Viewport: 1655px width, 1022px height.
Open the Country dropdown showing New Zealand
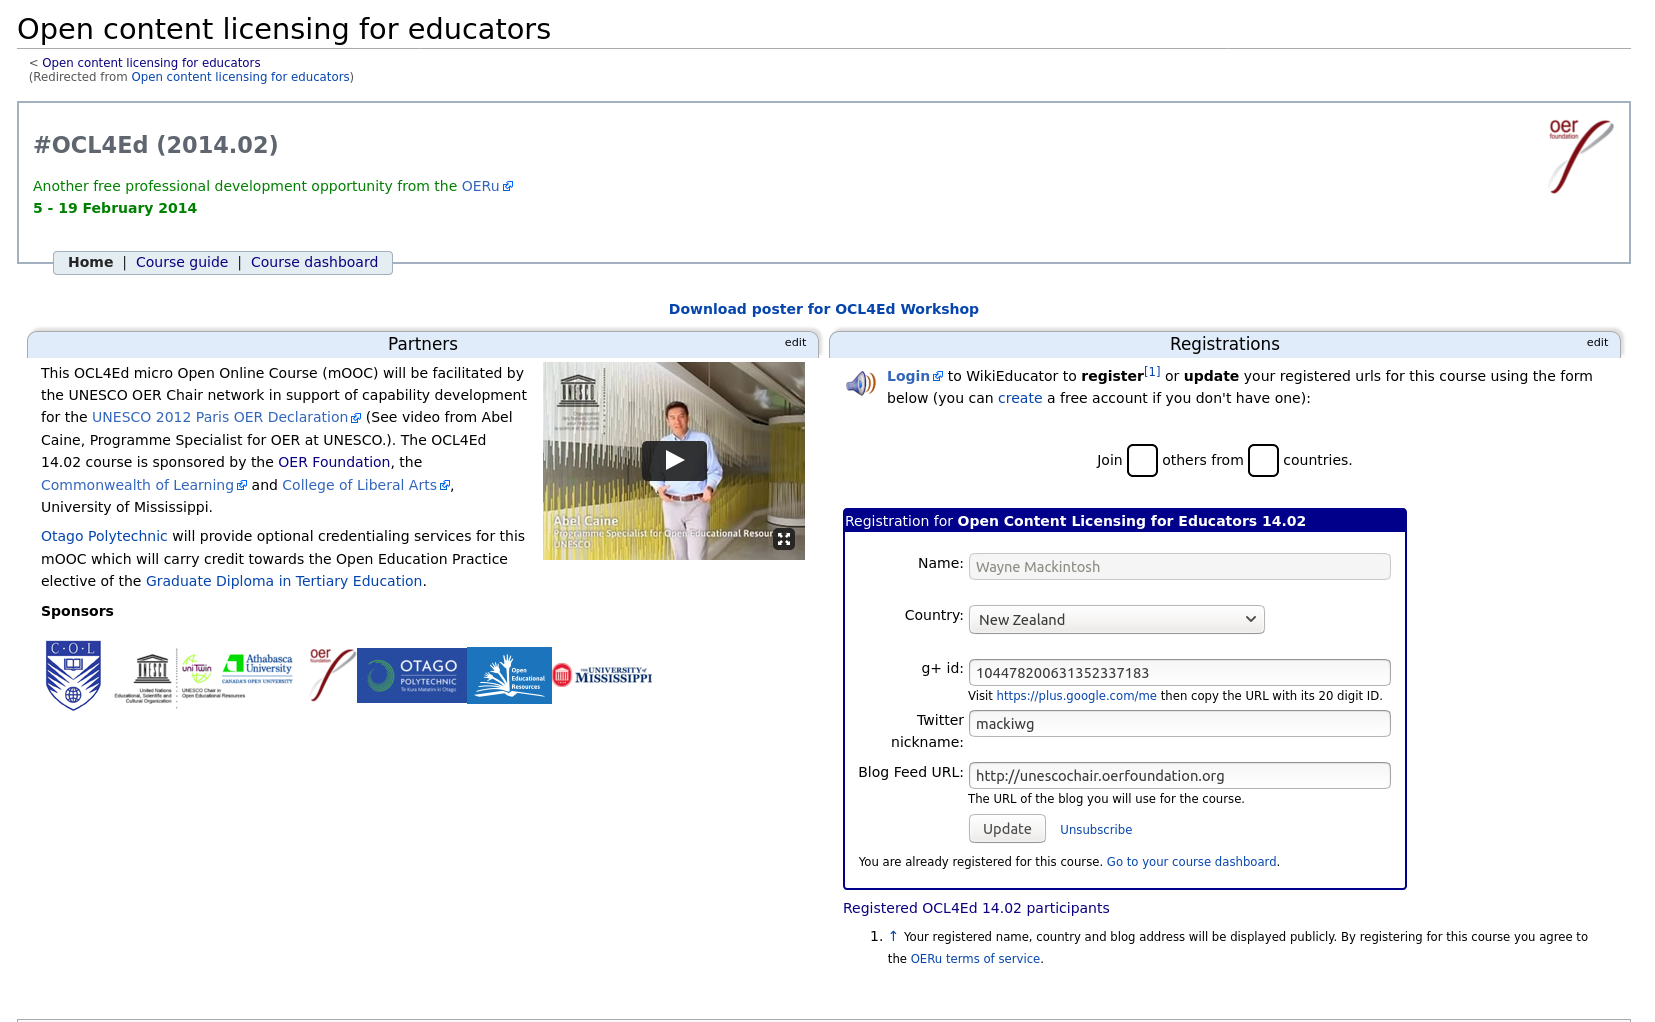[1116, 620]
